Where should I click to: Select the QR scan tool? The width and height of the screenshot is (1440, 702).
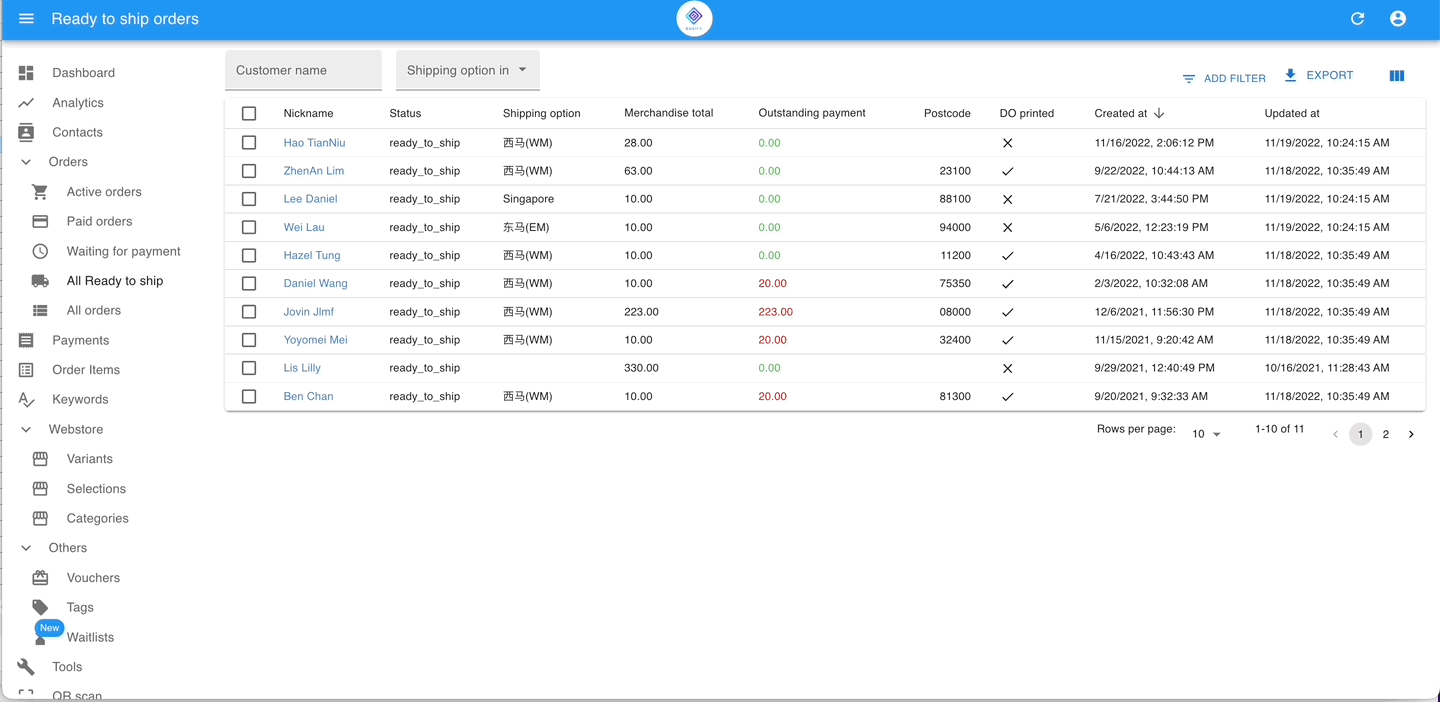pos(76,694)
